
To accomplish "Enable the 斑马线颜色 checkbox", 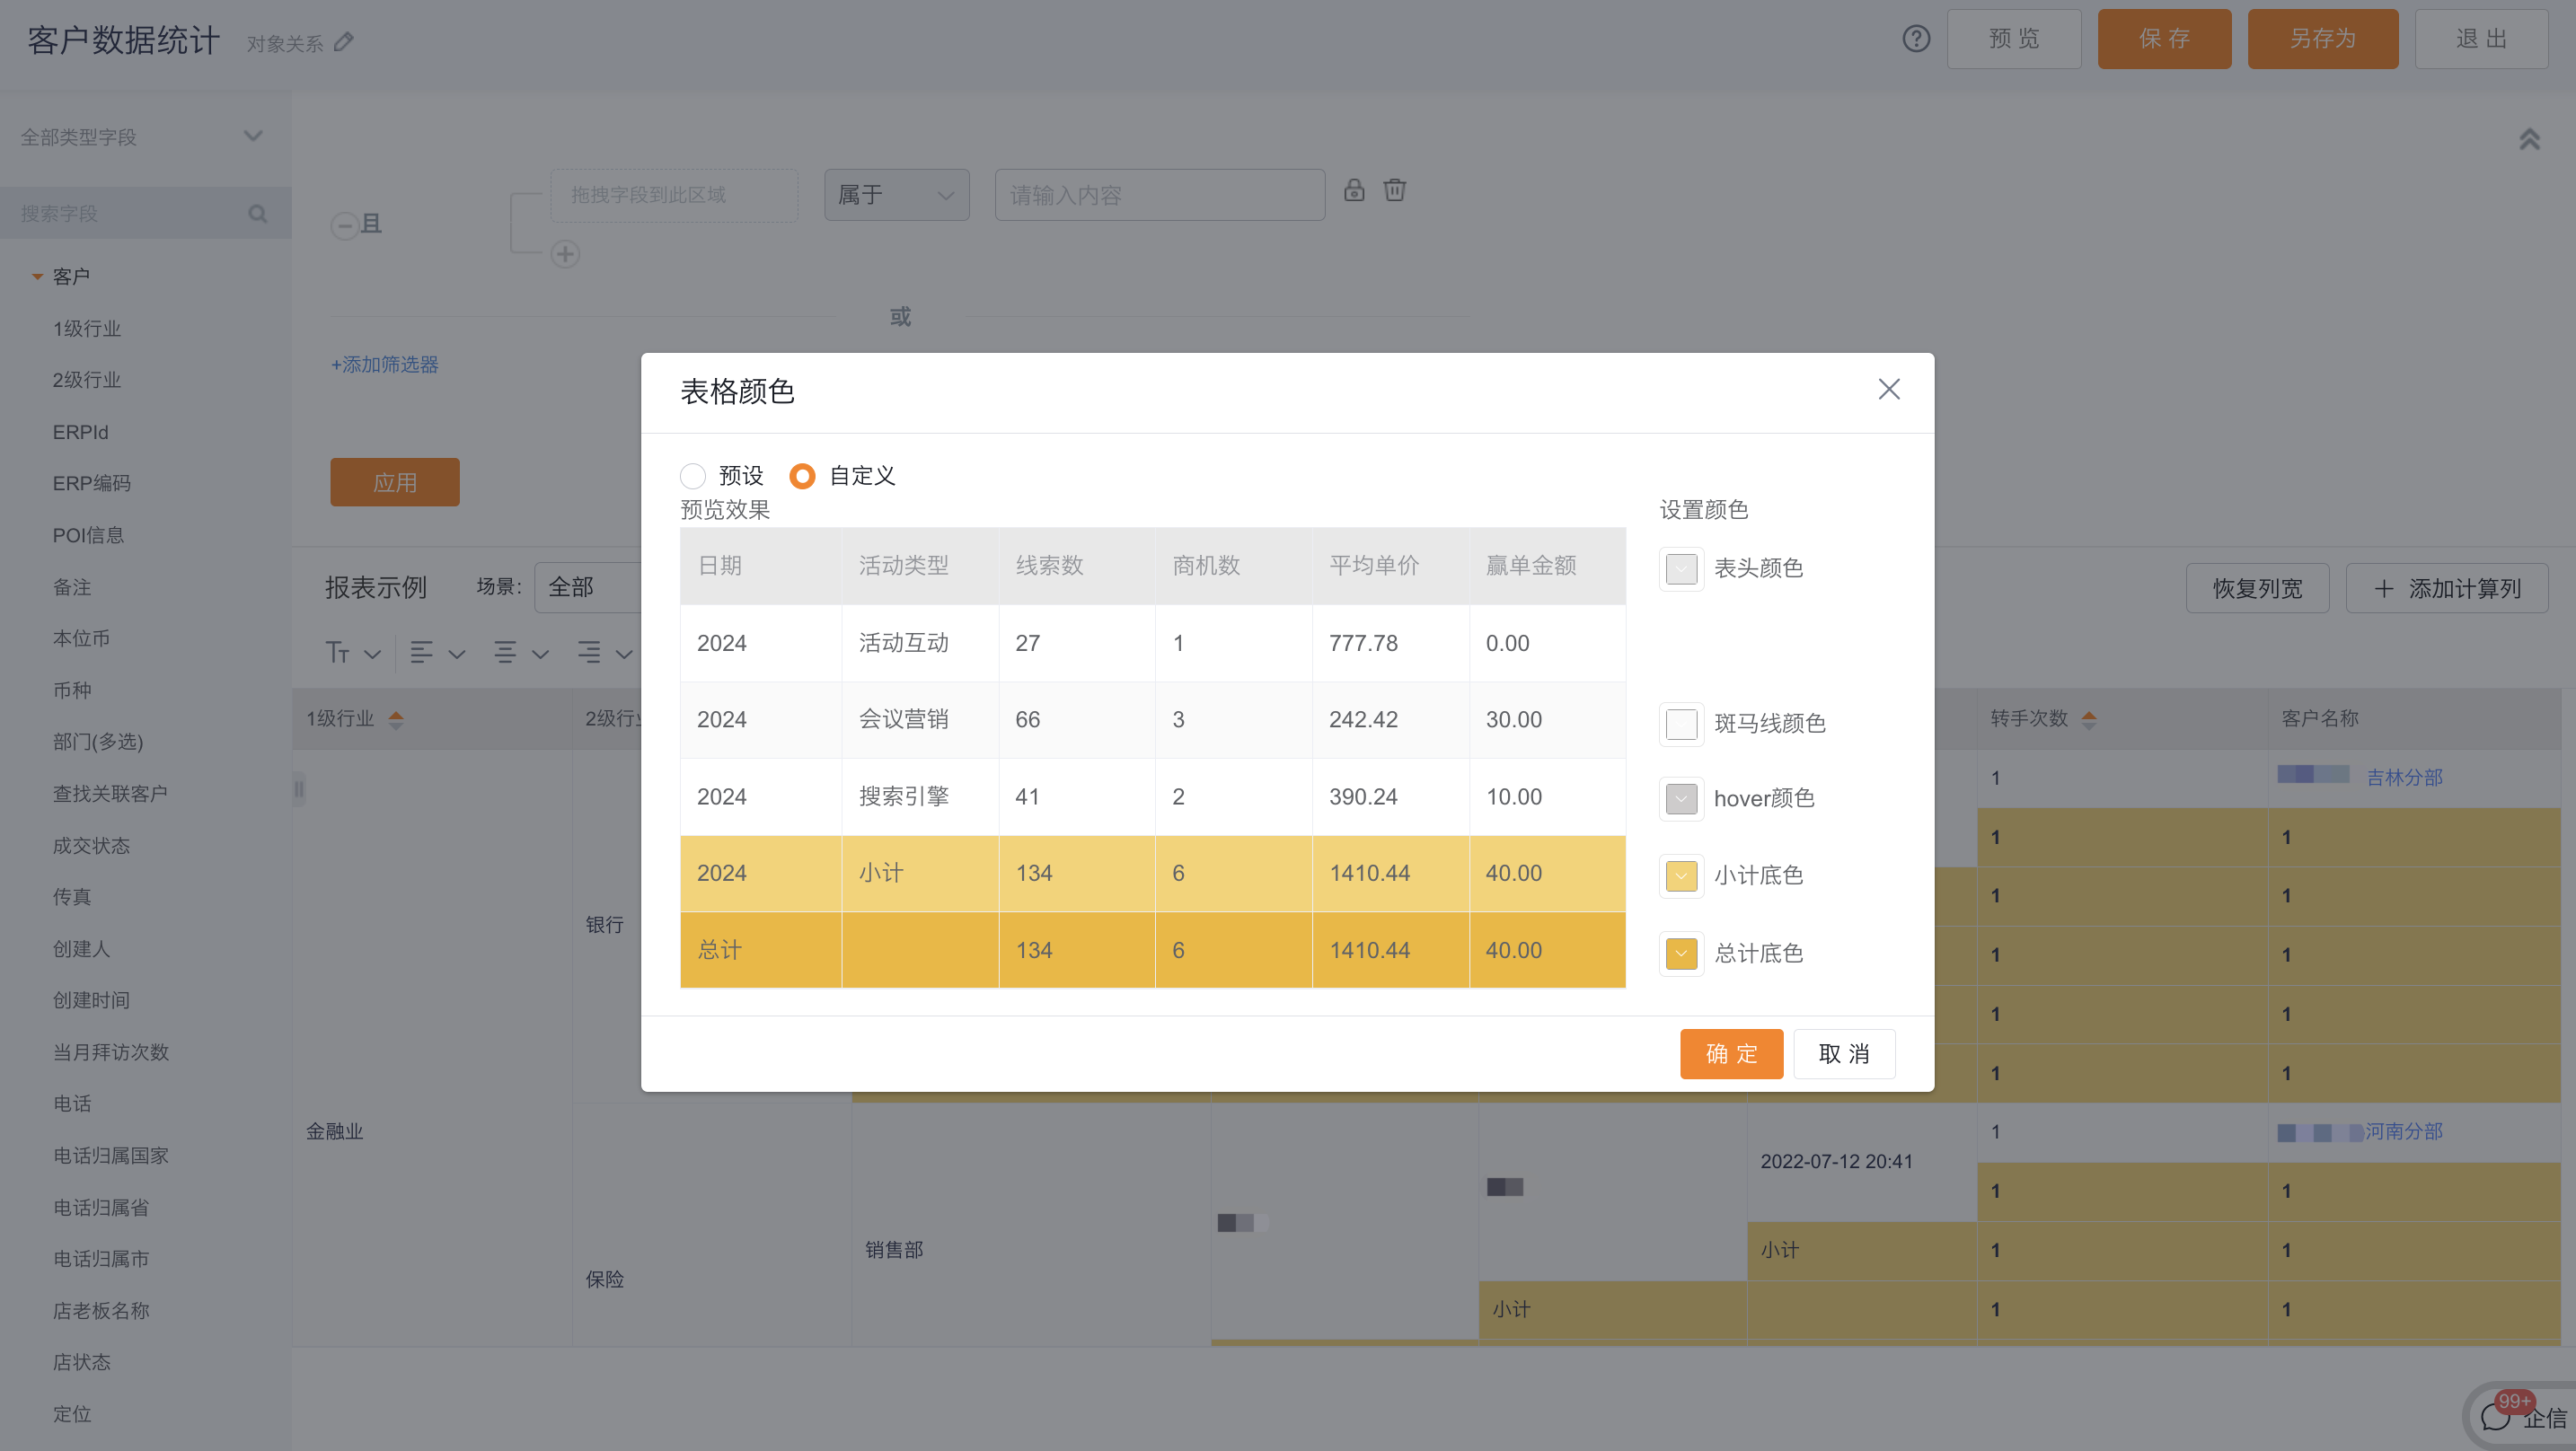I will 1681,724.
